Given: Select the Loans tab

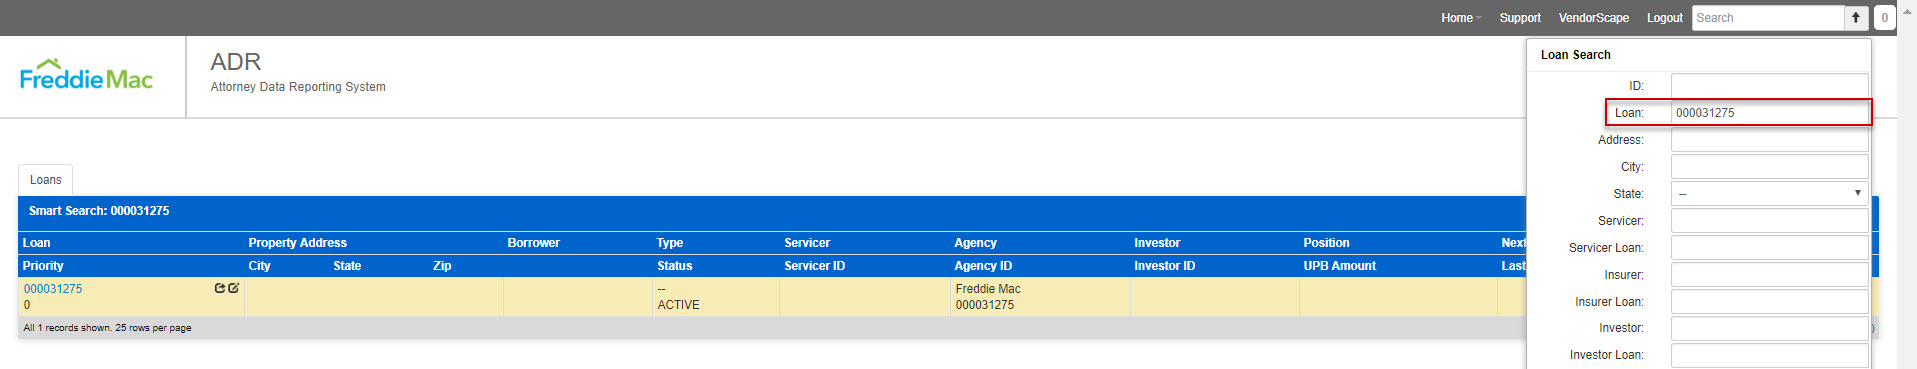Looking at the screenshot, I should point(45,180).
